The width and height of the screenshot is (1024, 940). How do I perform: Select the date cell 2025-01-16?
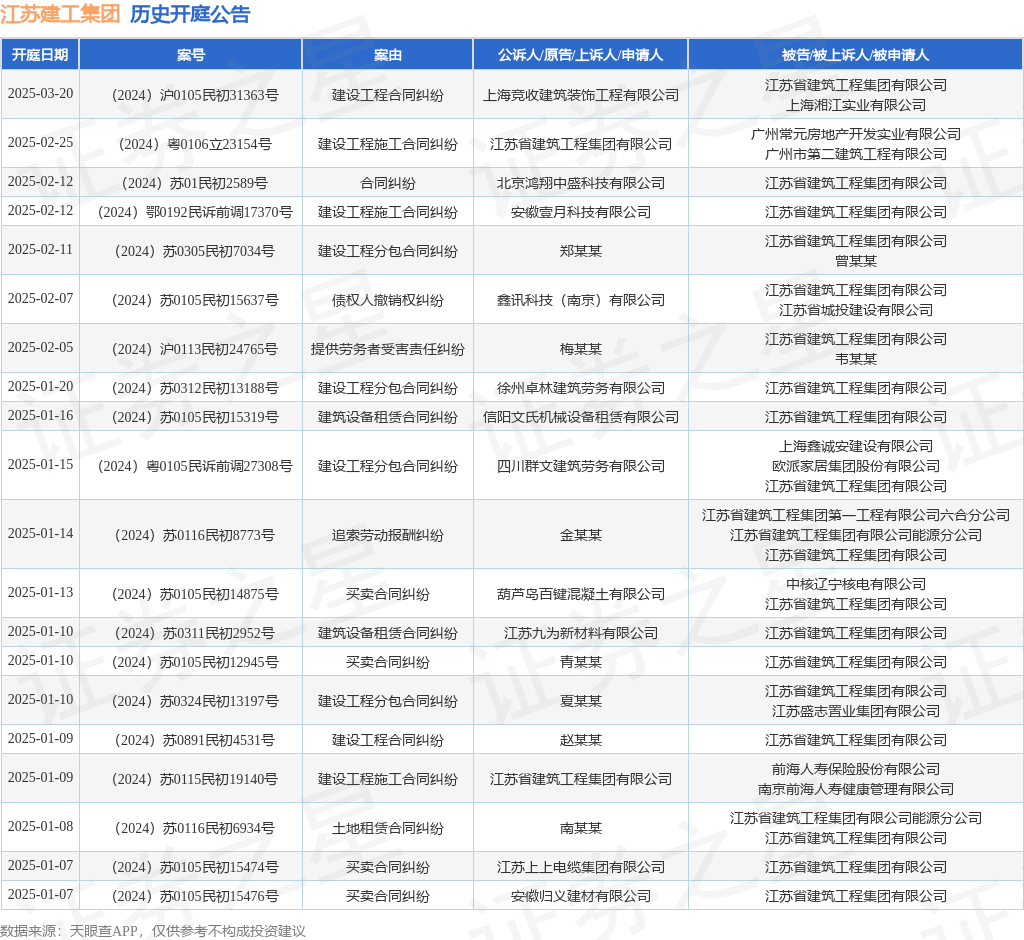pyautogui.click(x=40, y=415)
